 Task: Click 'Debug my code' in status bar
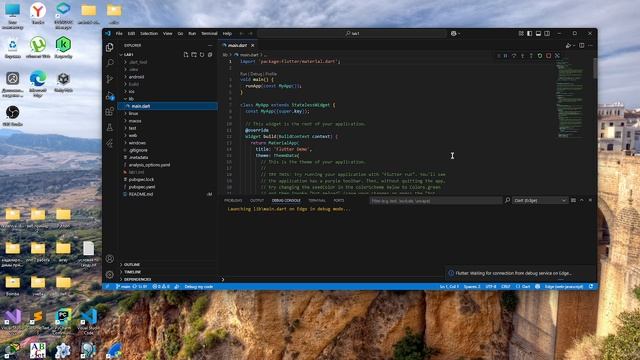coord(199,287)
